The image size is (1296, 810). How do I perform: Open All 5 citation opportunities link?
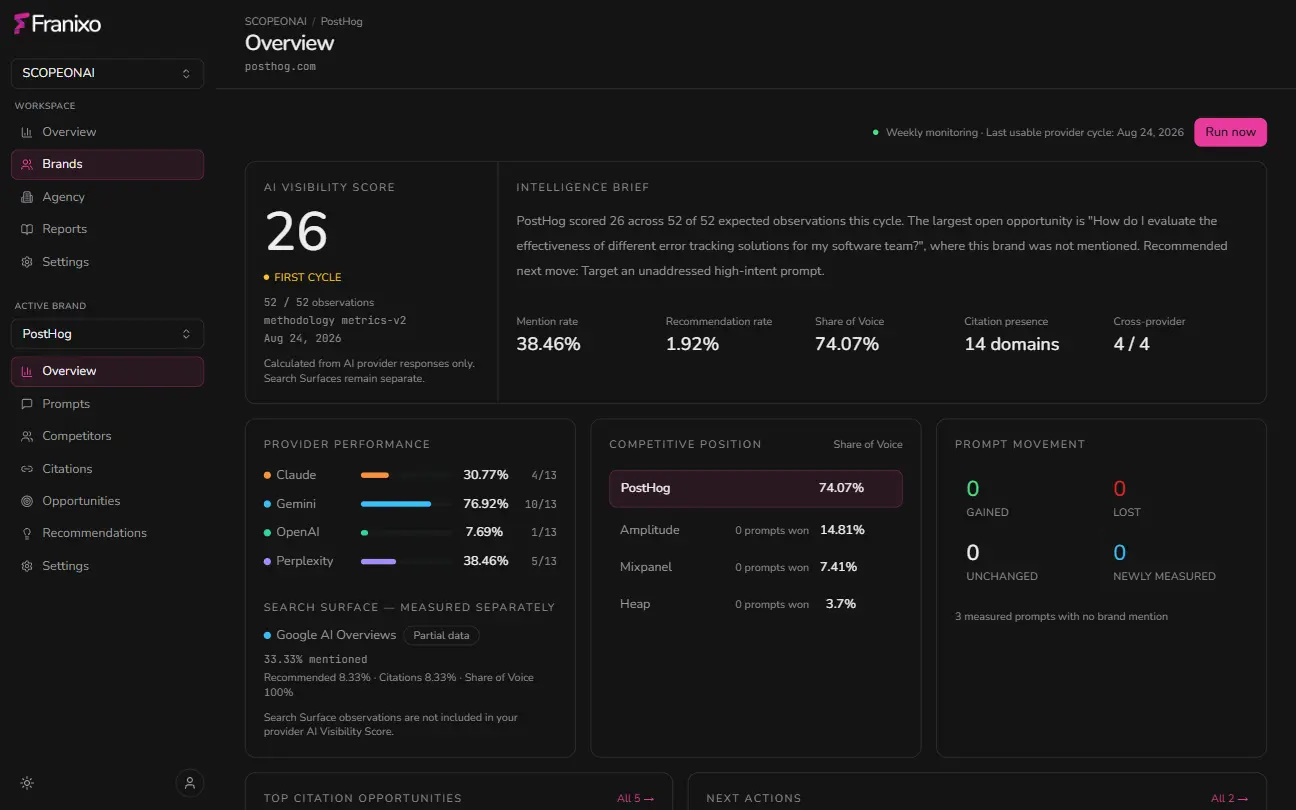pyautogui.click(x=635, y=799)
